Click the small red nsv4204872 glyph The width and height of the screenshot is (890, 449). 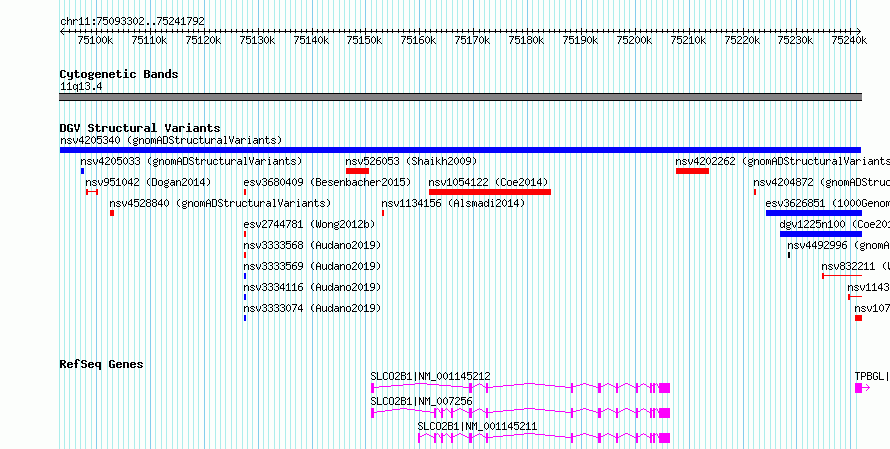(755, 192)
